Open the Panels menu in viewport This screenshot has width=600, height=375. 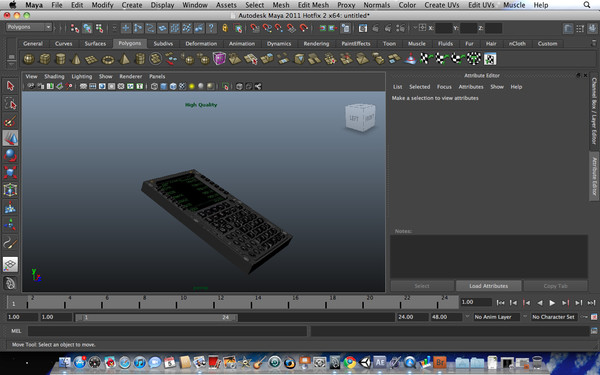pyautogui.click(x=157, y=76)
